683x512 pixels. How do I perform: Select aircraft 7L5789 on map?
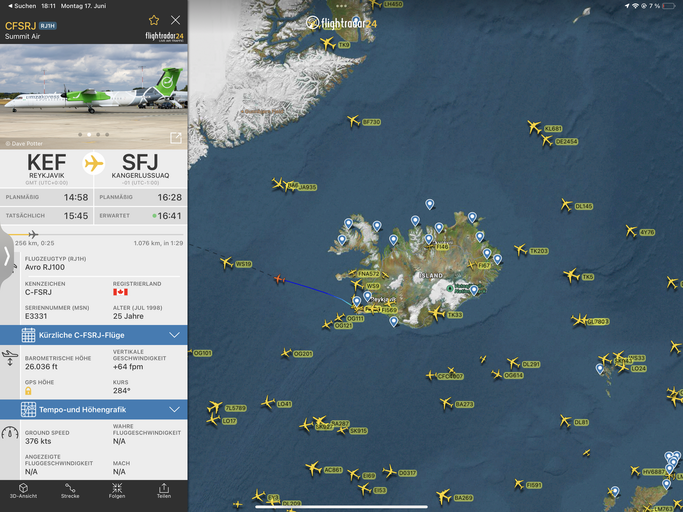click(215, 407)
